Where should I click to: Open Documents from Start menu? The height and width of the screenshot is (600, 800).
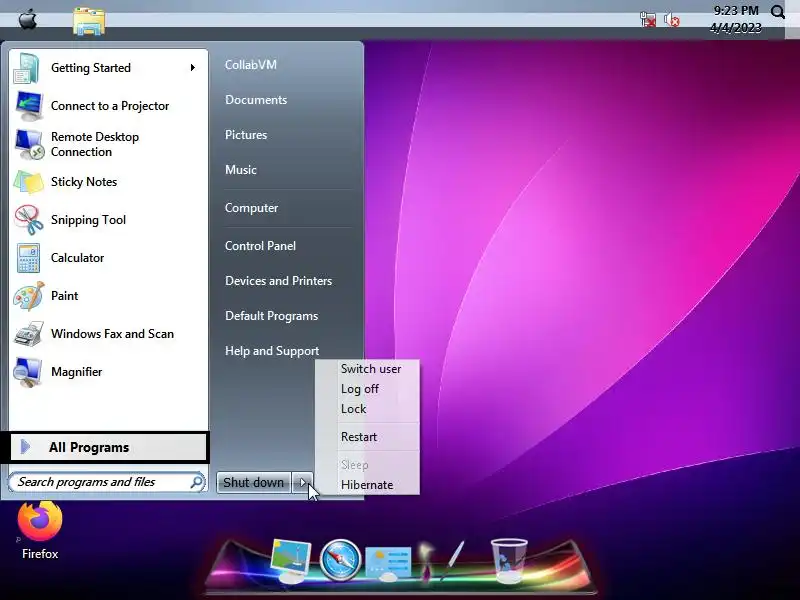click(x=256, y=100)
